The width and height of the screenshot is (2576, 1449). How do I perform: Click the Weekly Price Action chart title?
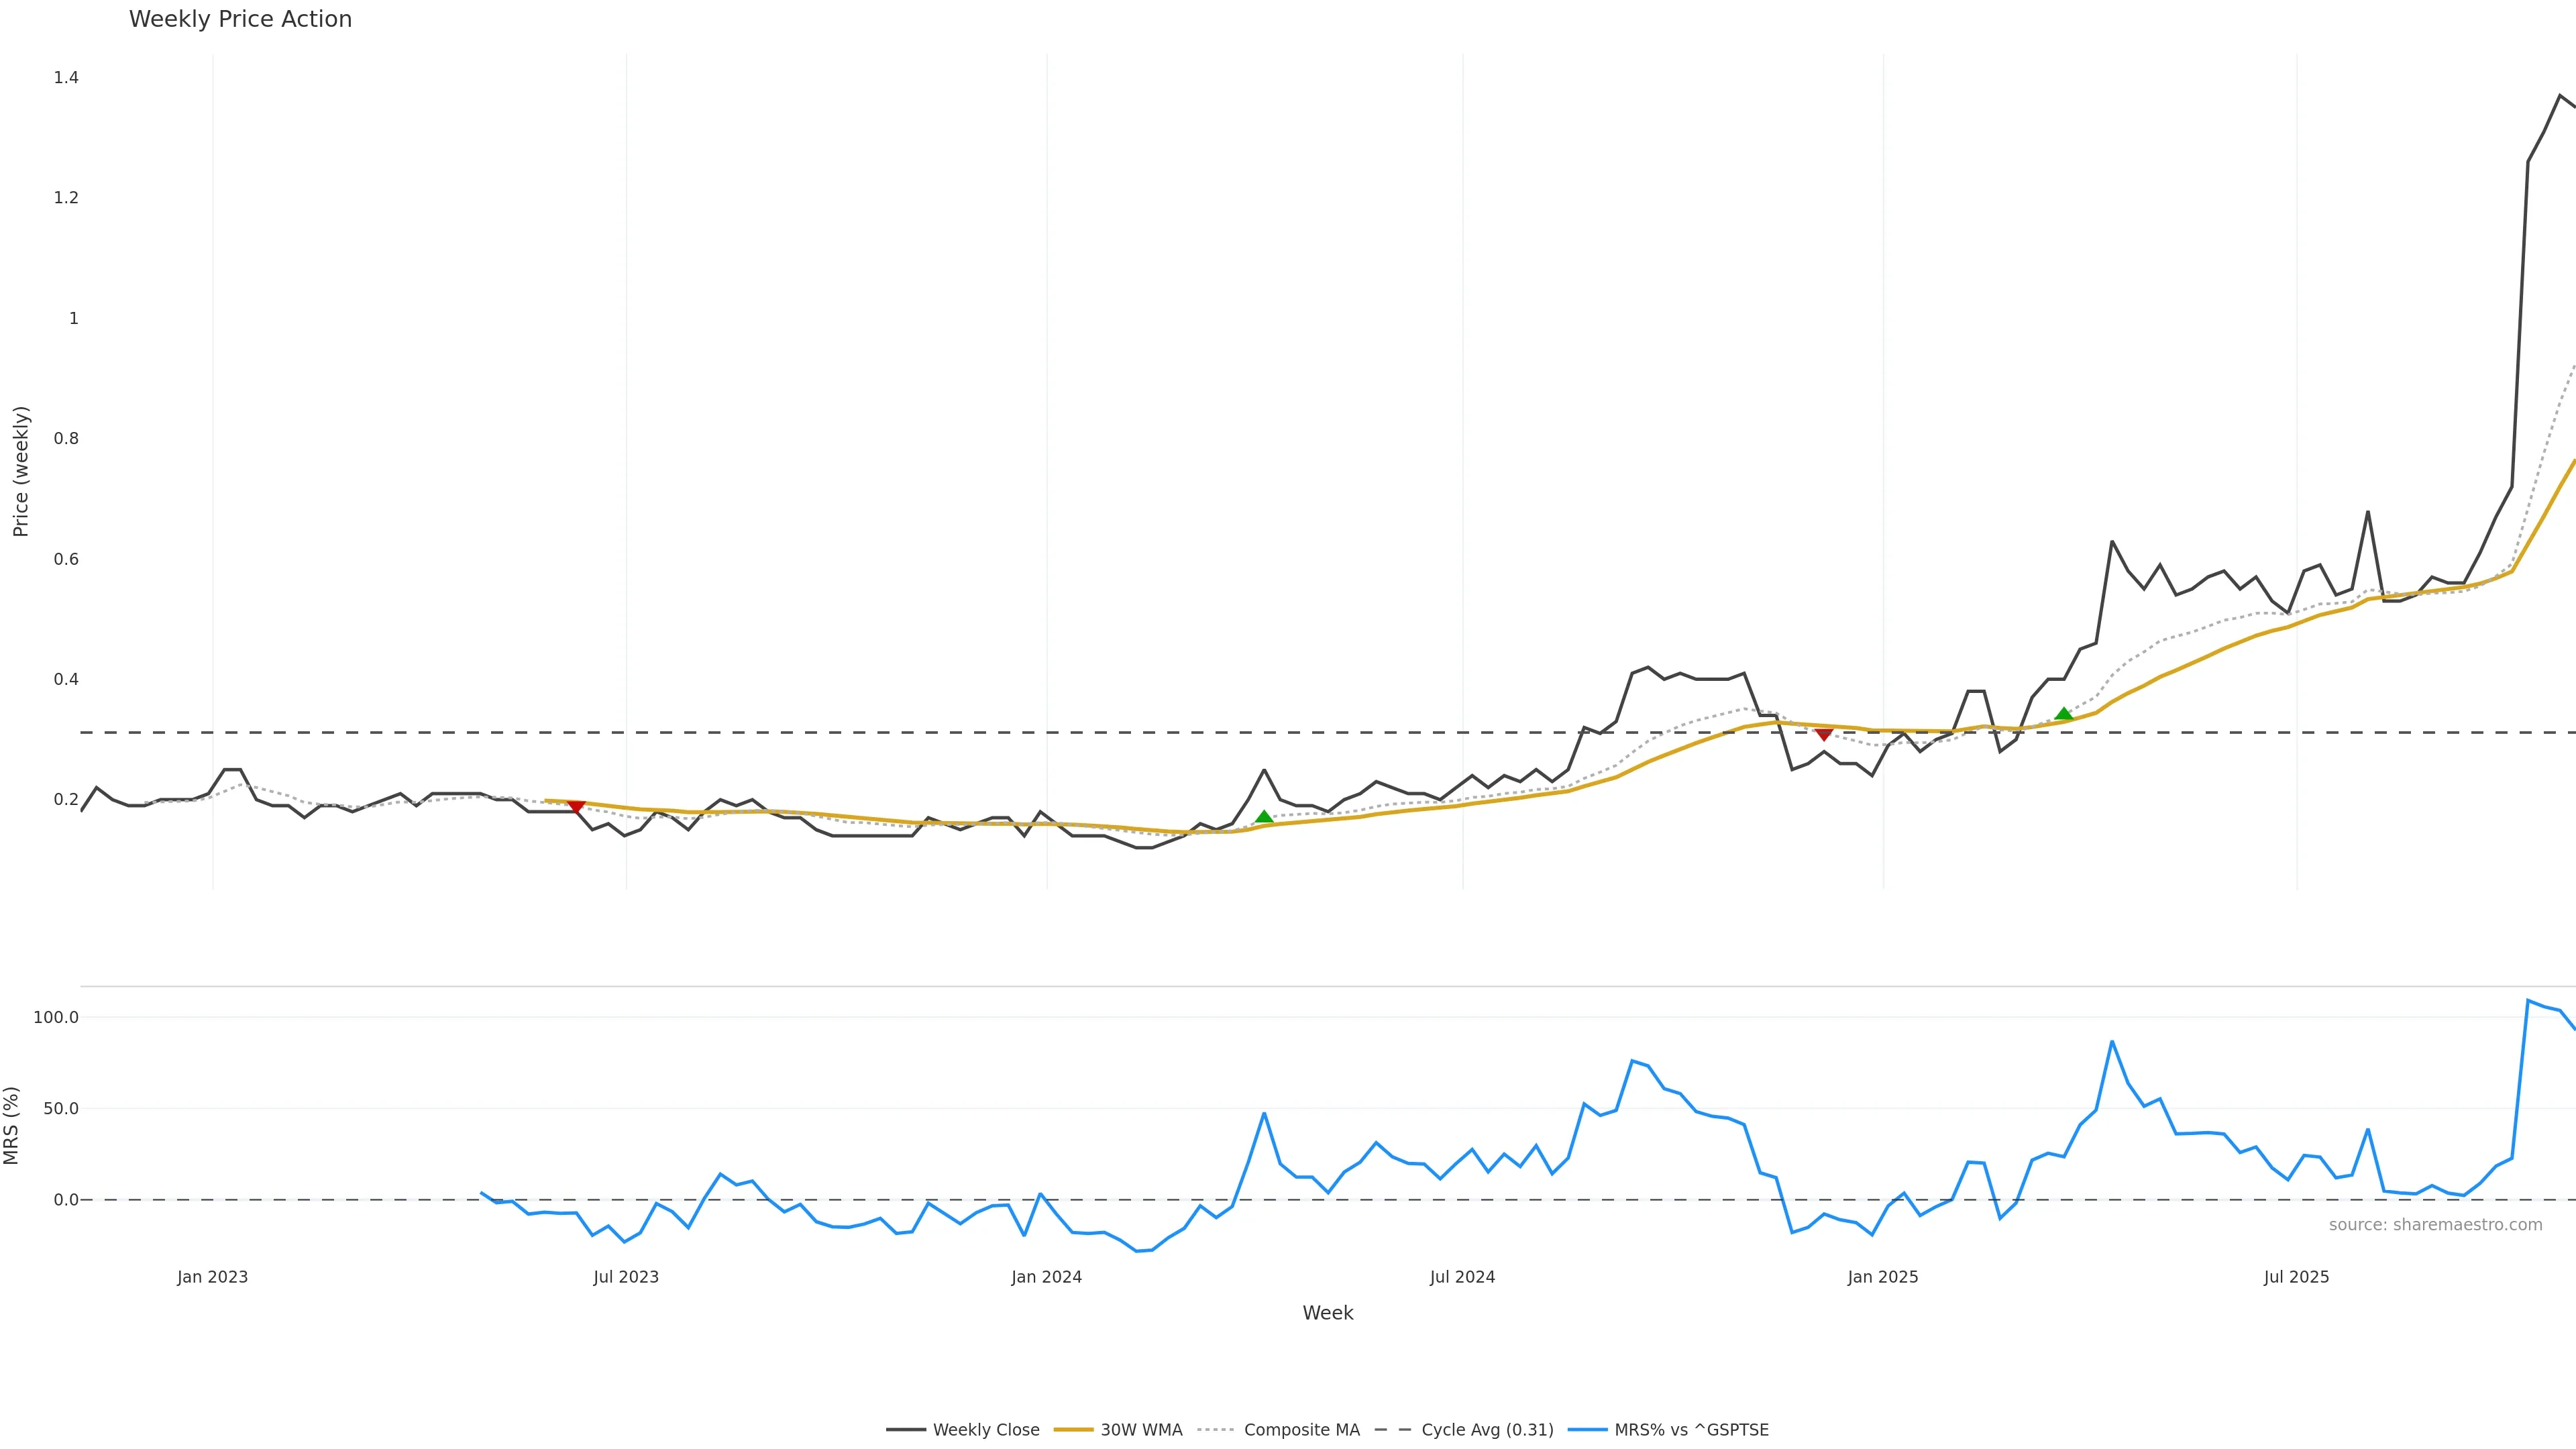tap(240, 19)
